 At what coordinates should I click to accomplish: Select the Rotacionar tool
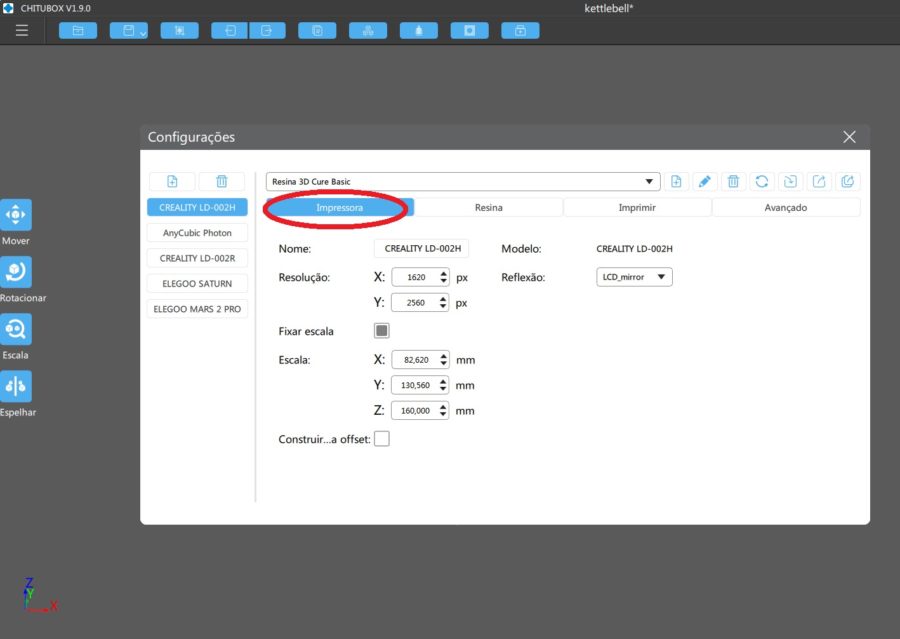(16, 272)
